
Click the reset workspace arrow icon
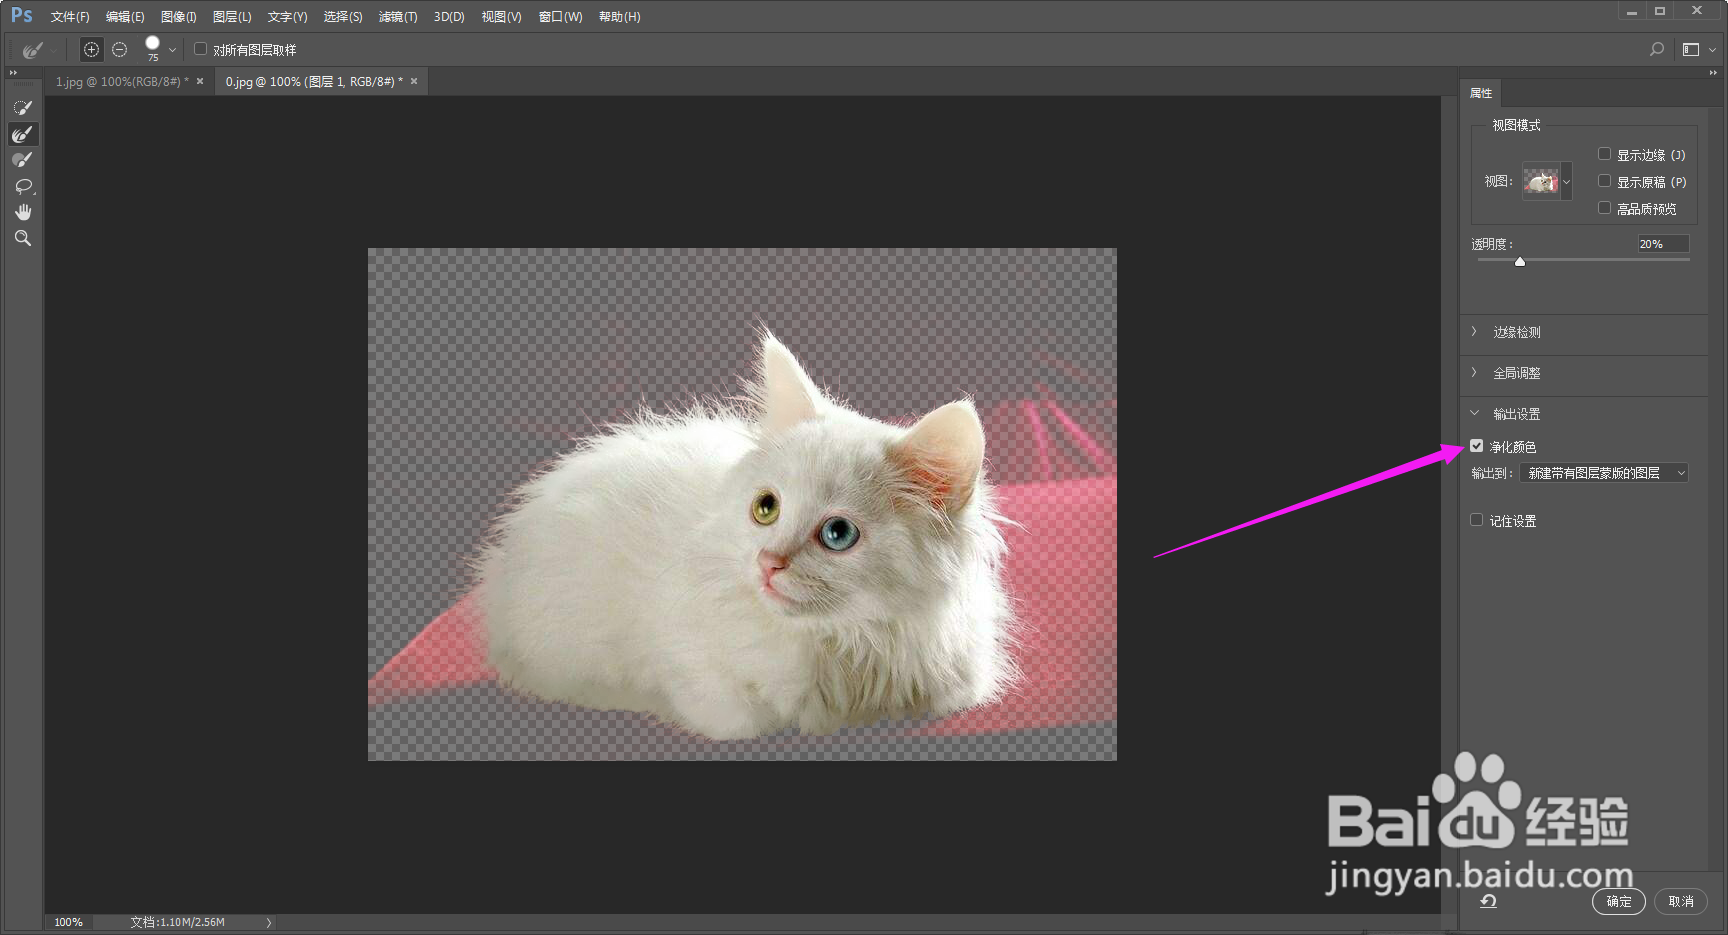pyautogui.click(x=1488, y=901)
